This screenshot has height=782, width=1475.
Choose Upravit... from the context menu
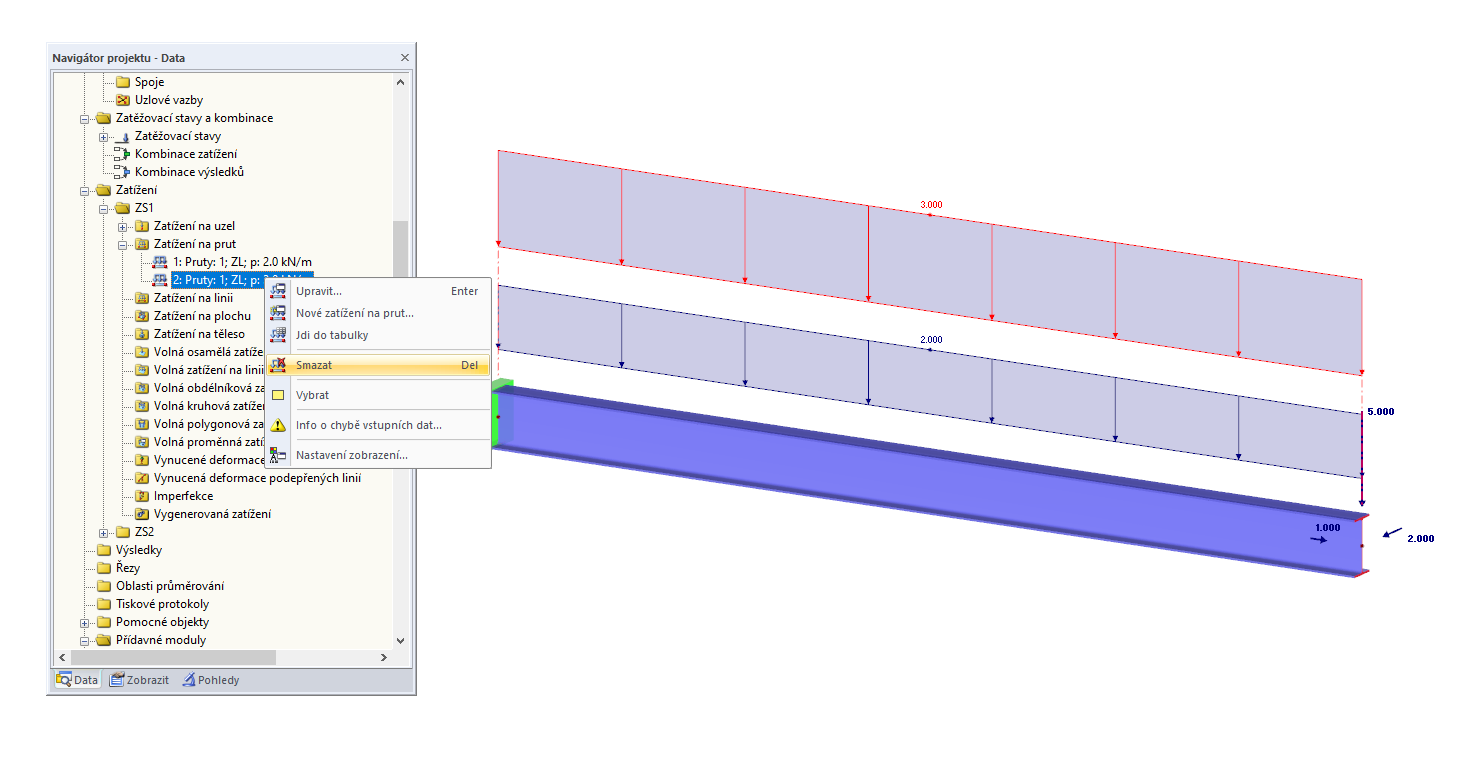378,291
